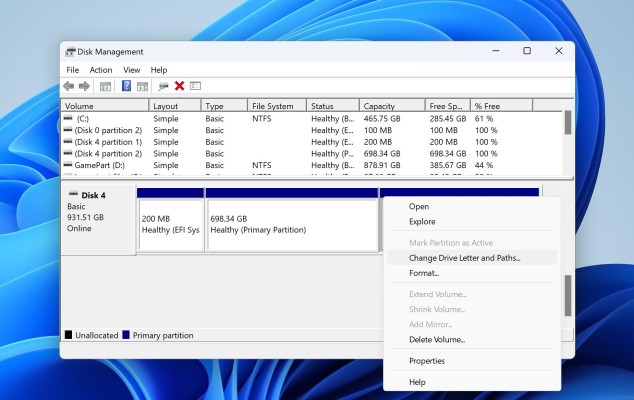634x400 pixels.
Task: Click NTFS in the GamePart (D:) row
Action: pyautogui.click(x=262, y=165)
